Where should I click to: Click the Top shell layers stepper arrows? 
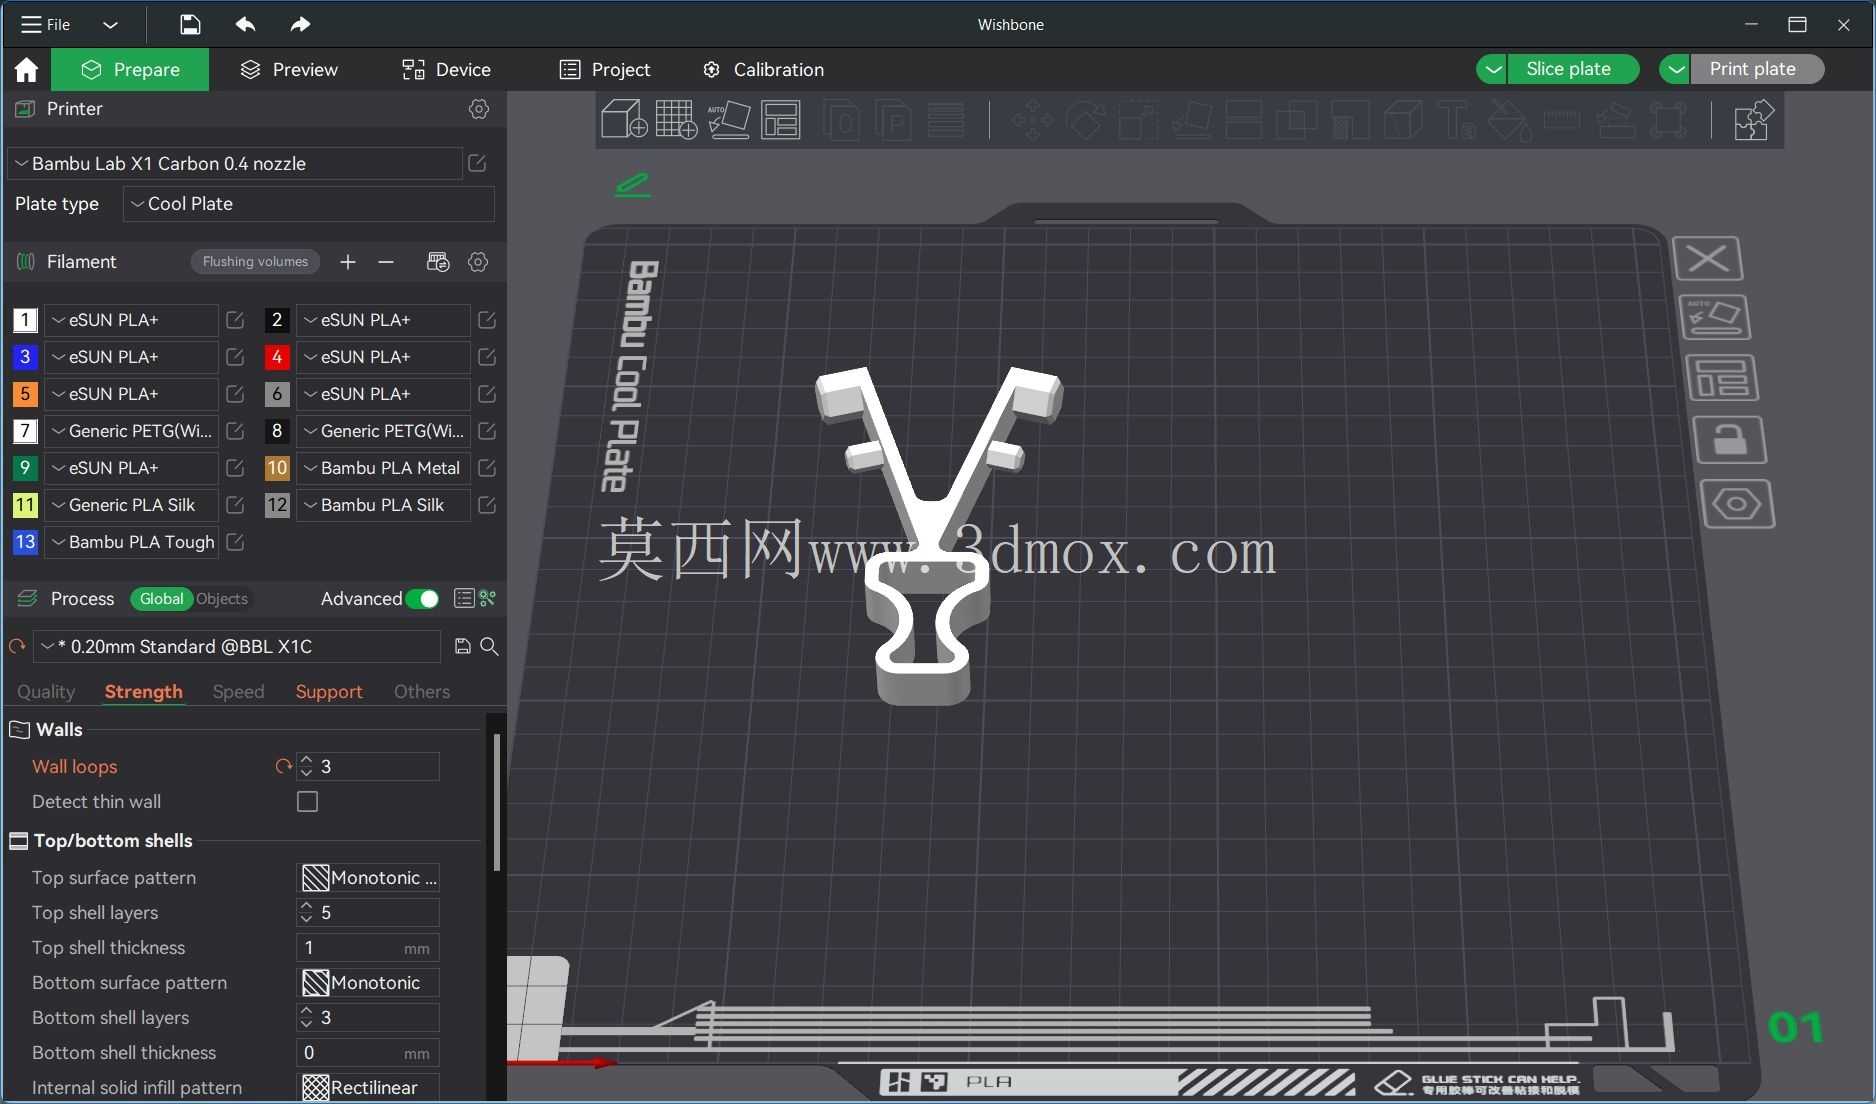(306, 913)
